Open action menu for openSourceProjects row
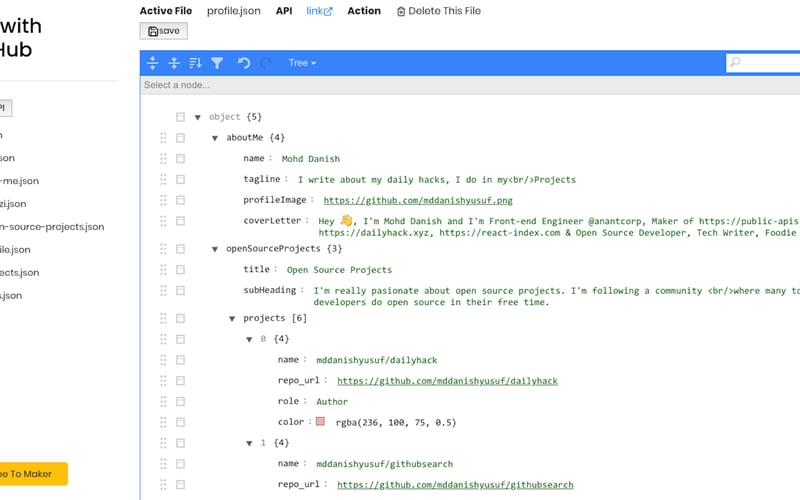This screenshot has width=800, height=500. (x=180, y=248)
